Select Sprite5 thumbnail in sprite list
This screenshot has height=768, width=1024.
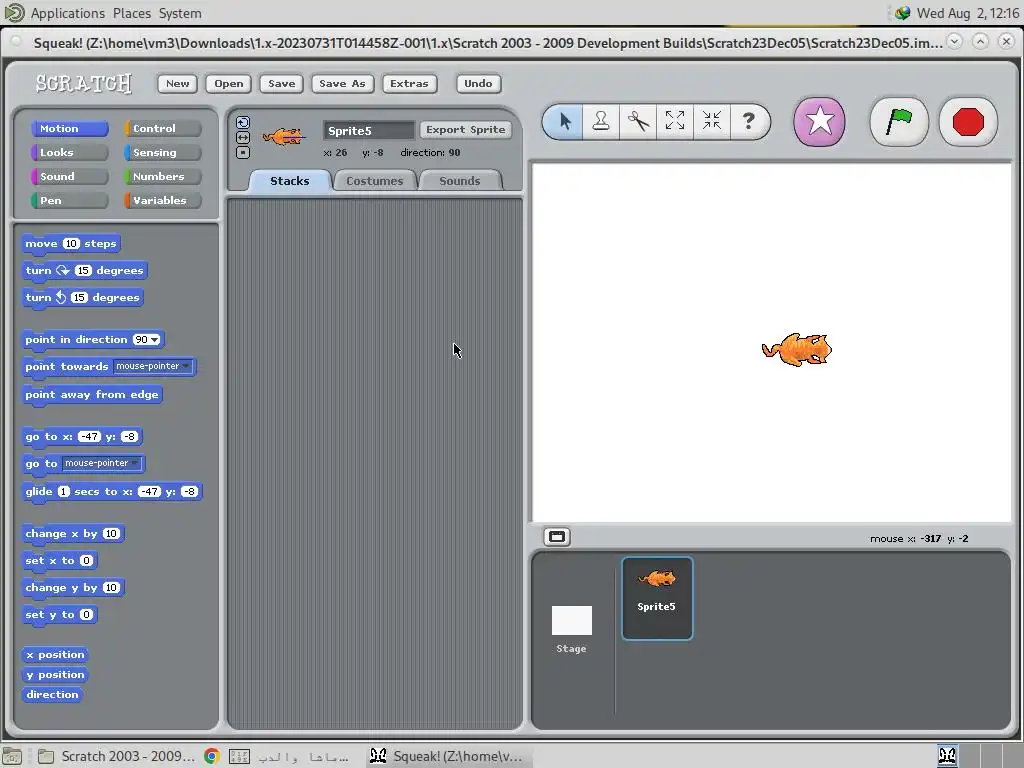[657, 598]
